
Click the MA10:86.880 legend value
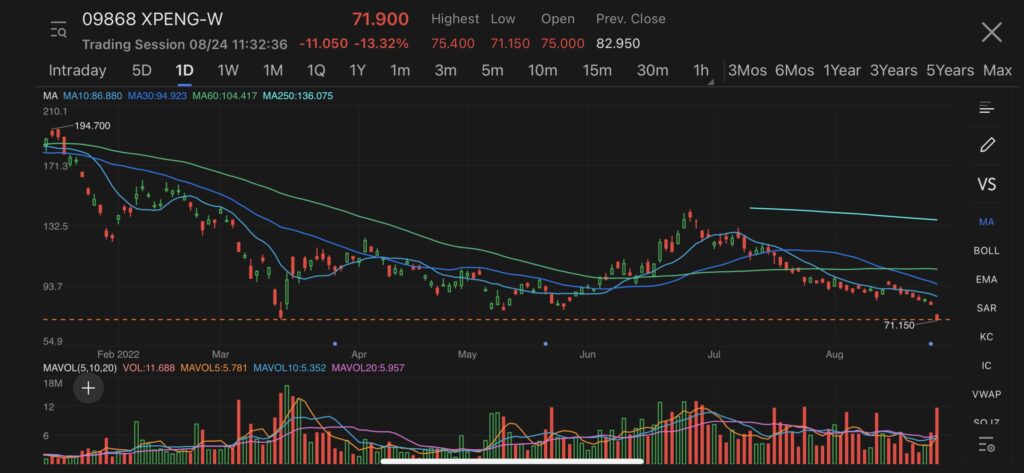pyautogui.click(x=92, y=96)
